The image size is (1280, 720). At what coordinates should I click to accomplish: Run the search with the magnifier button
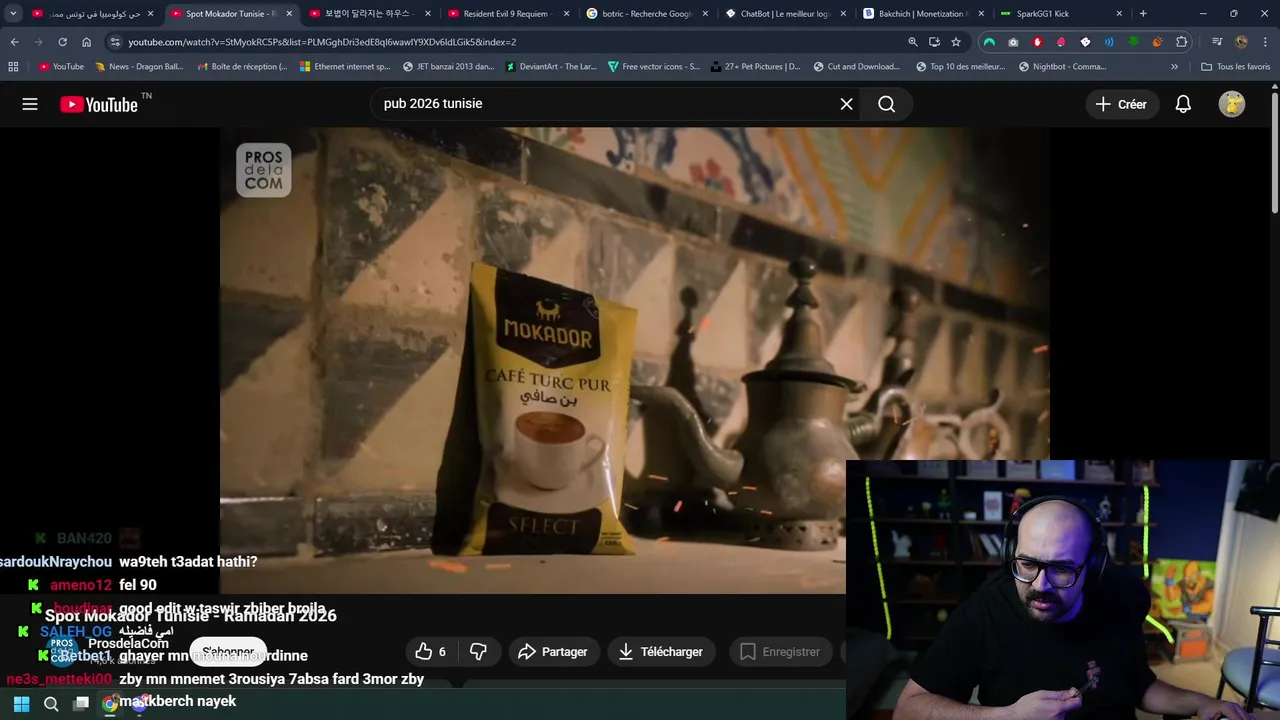[x=886, y=104]
